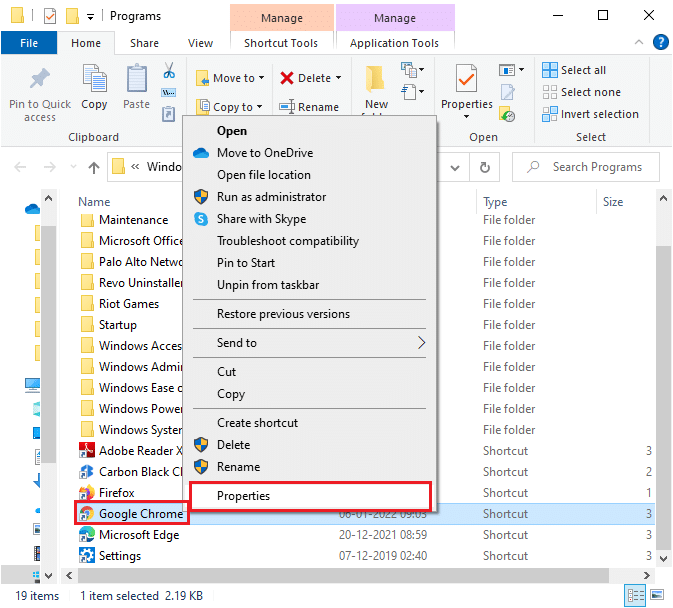Click the horizontal scrollbar right arrow
The width and height of the screenshot is (673, 608).
[x=646, y=575]
